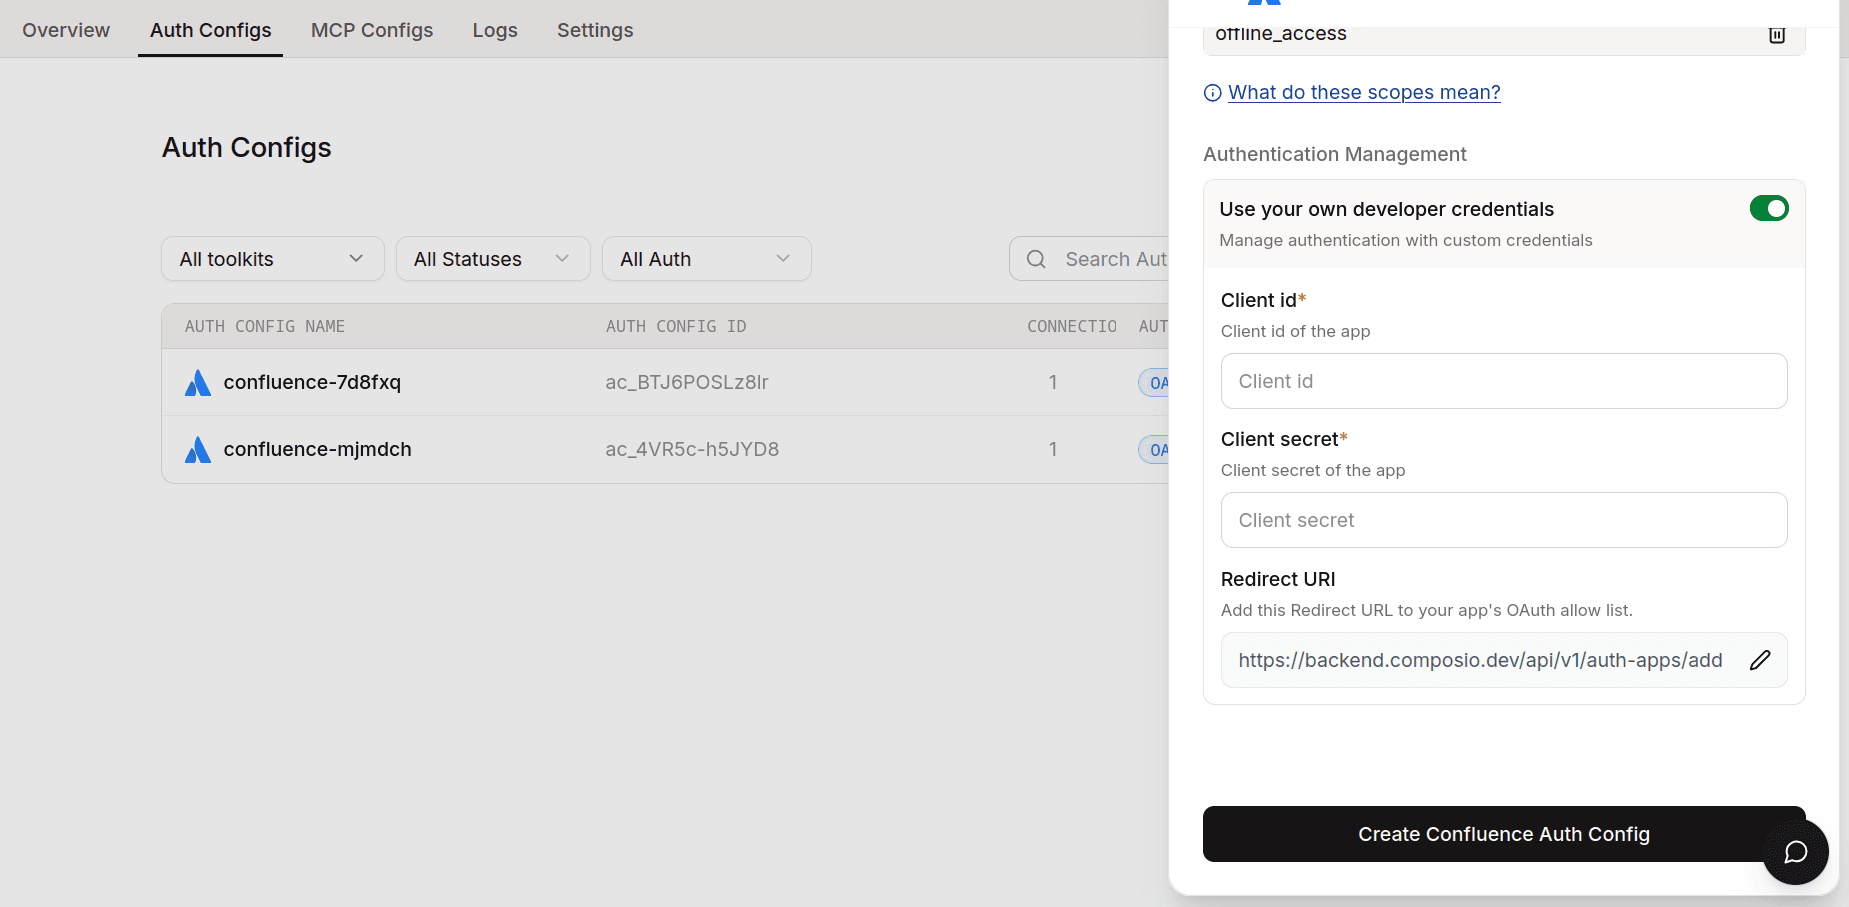This screenshot has height=907, width=1849.
Task: Select the Auth Configs tab
Action: (x=210, y=30)
